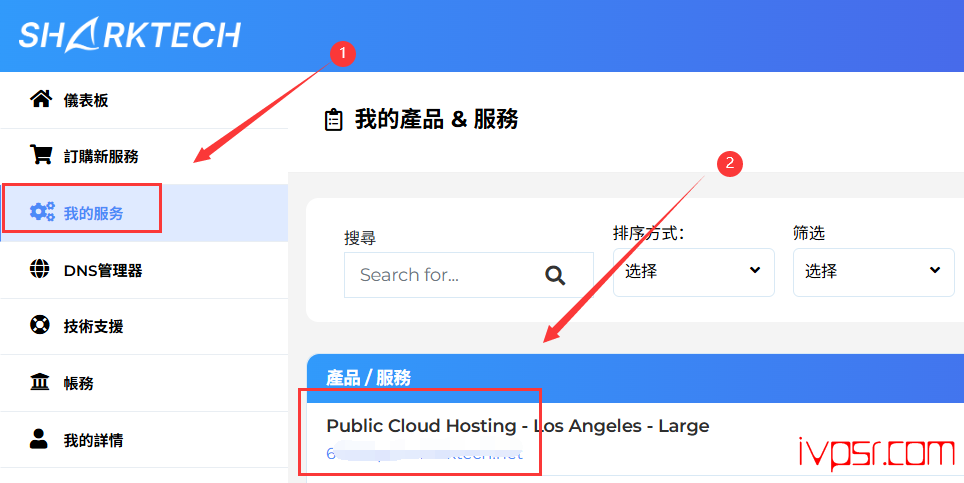Focus the Search for... input field
This screenshot has height=483, width=964.
click(468, 275)
